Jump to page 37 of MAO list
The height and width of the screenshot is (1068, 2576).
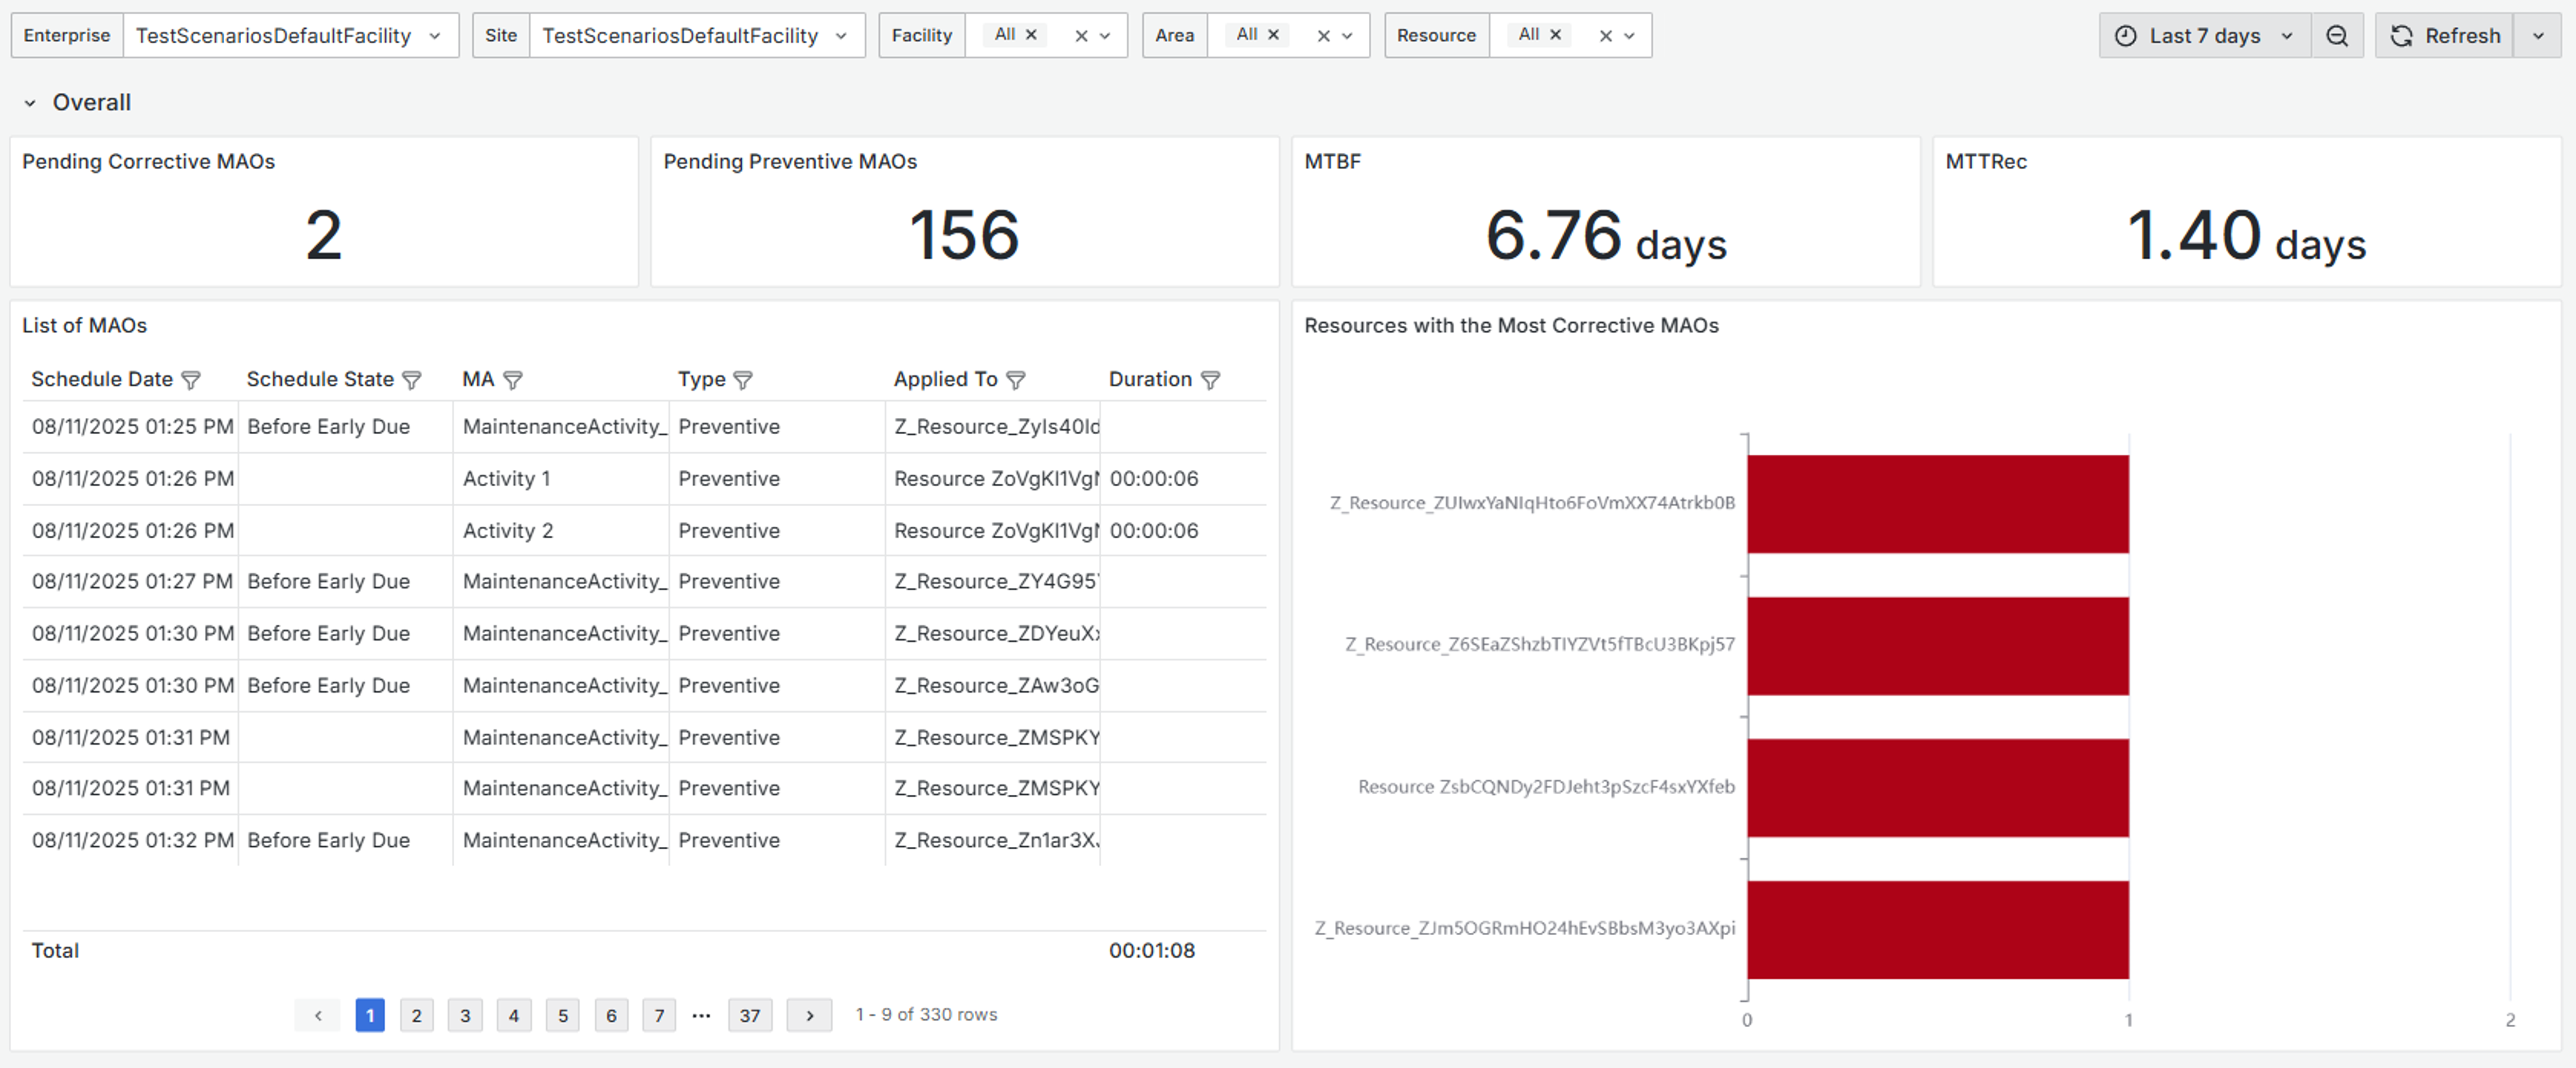(749, 1015)
